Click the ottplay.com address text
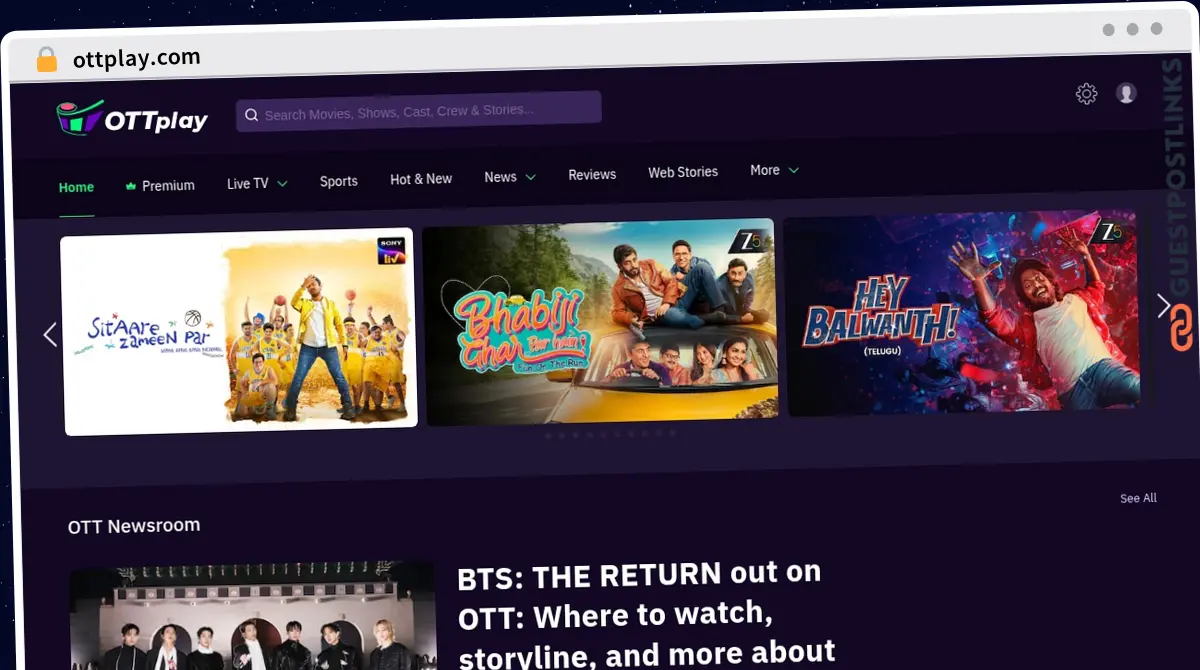This screenshot has width=1200, height=670. (x=137, y=58)
